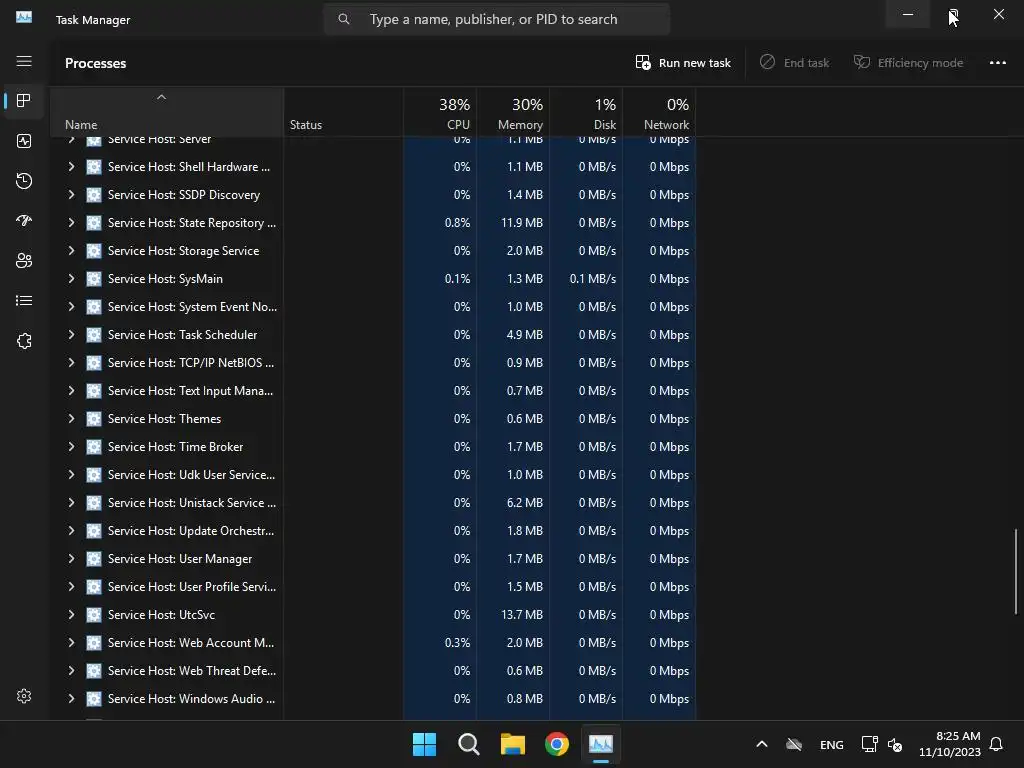Click the volume muted tray icon

coord(895,744)
